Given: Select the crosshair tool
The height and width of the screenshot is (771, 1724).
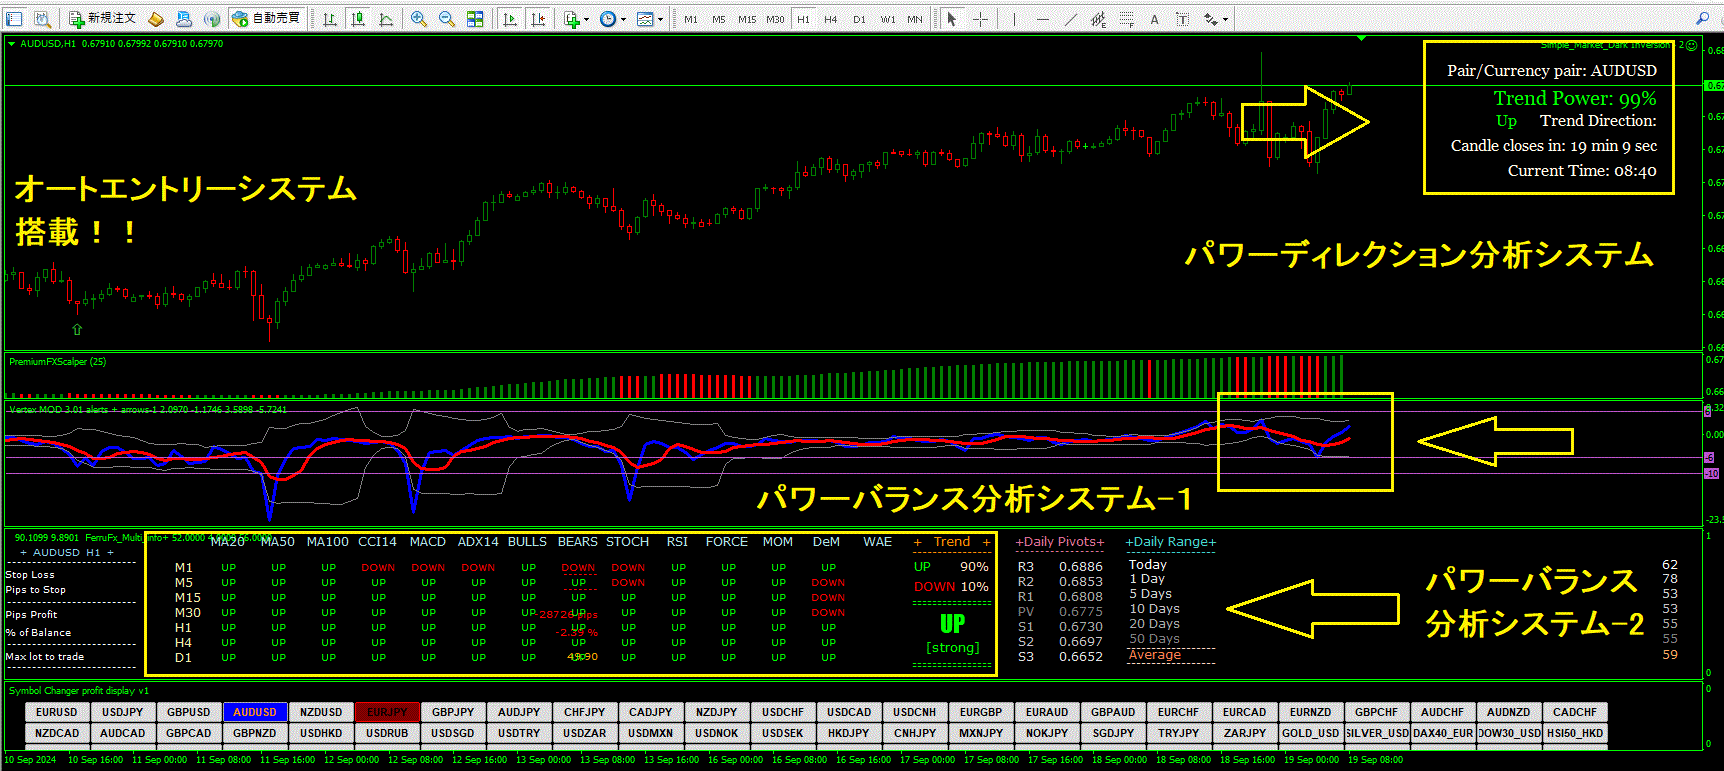Looking at the screenshot, I should pyautogui.click(x=981, y=19).
